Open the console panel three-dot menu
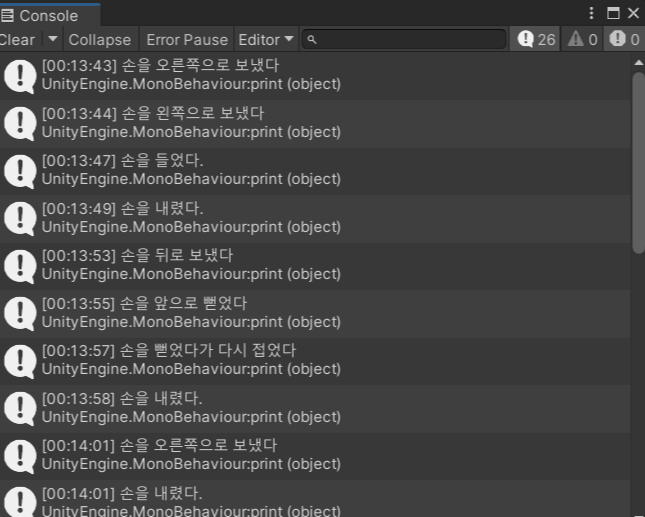645x517 pixels. point(591,13)
